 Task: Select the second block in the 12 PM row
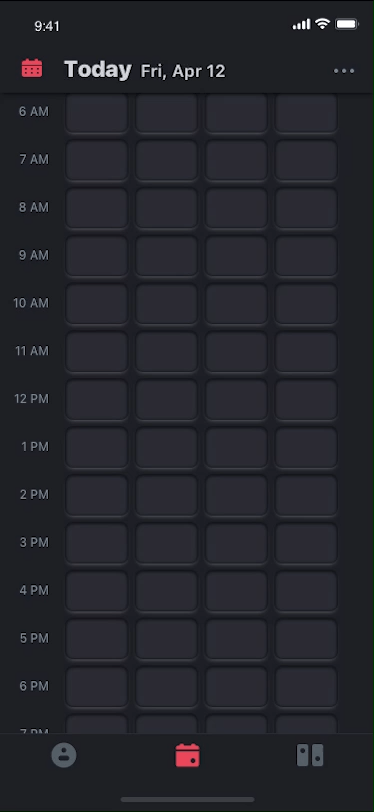tap(166, 399)
